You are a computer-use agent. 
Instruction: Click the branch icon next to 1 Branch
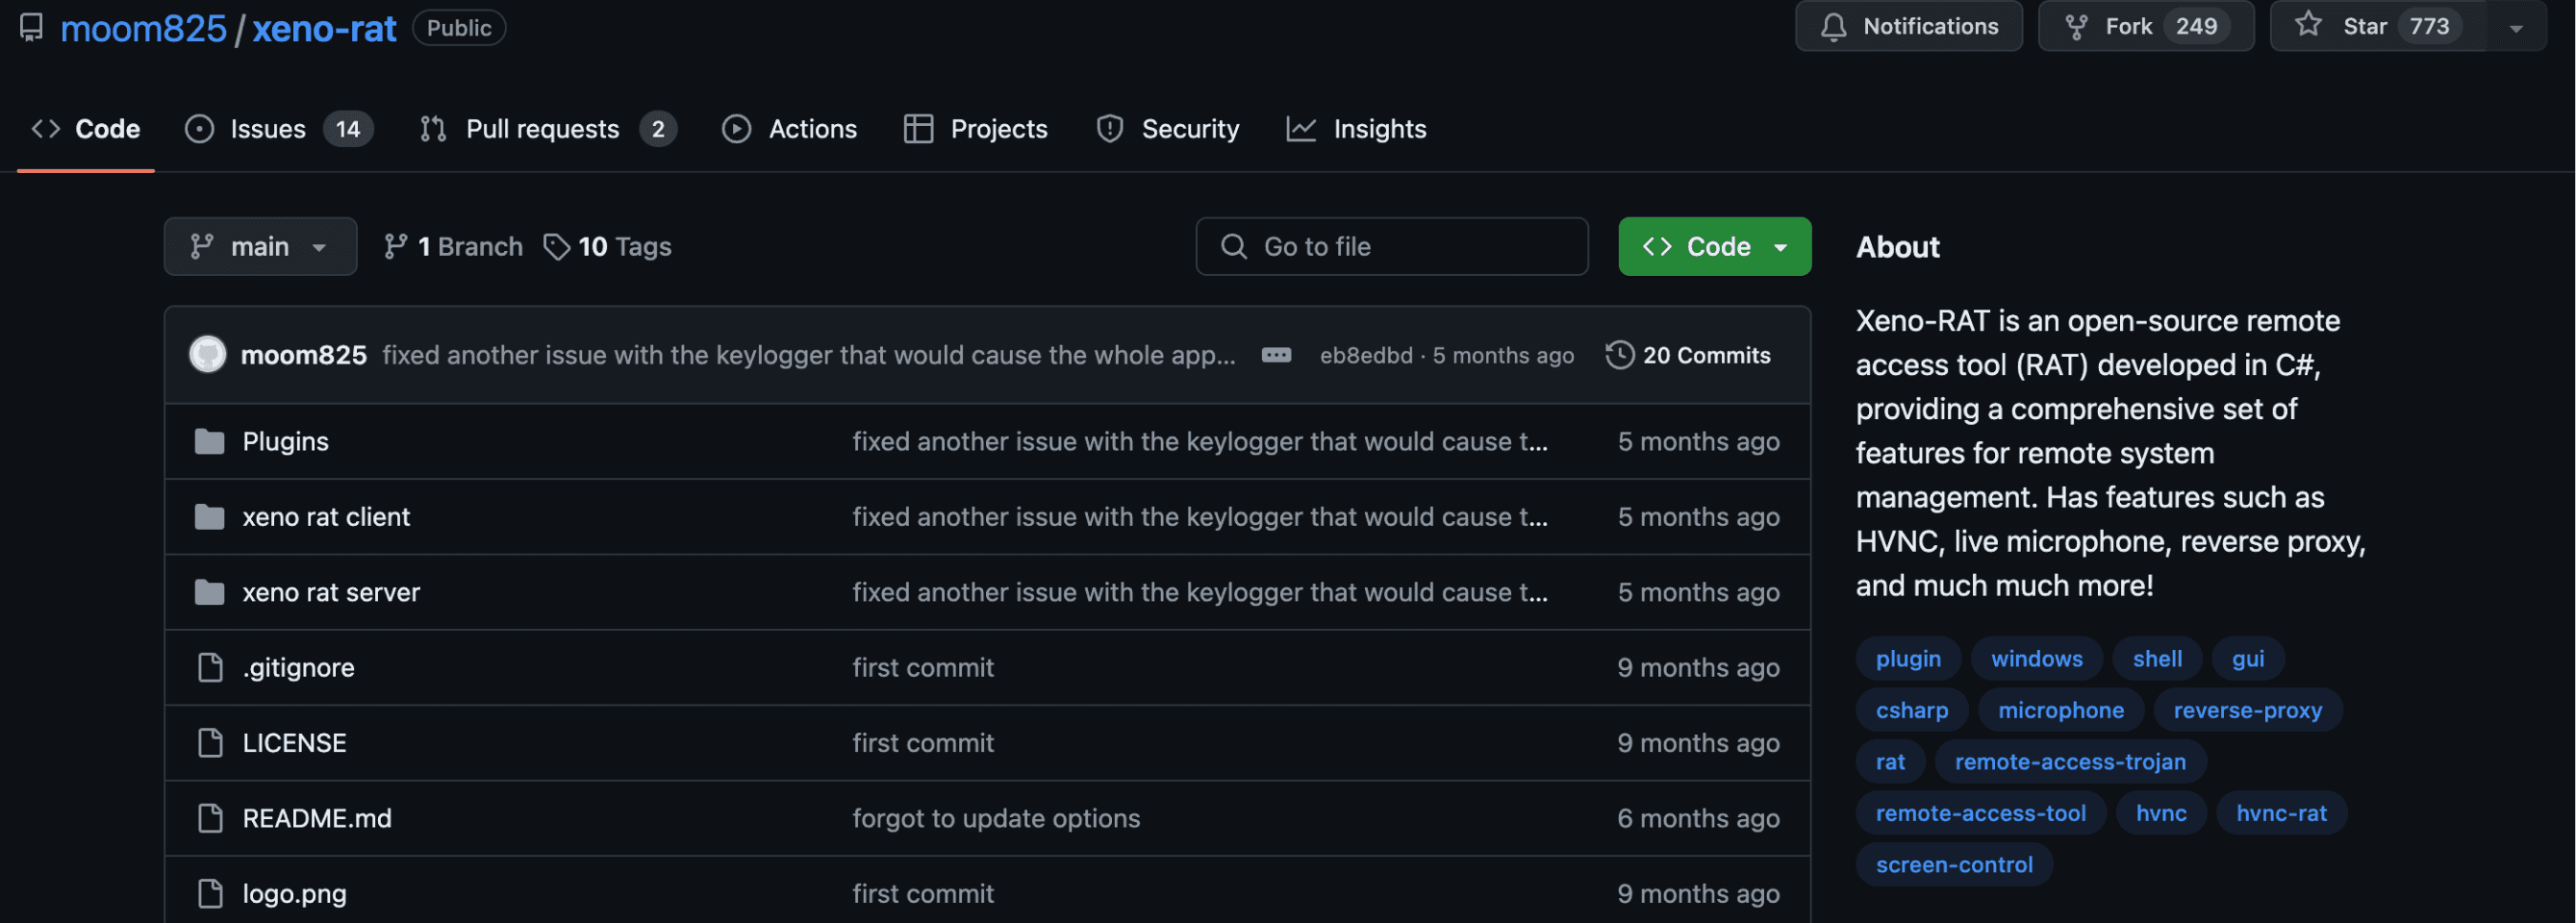[395, 246]
